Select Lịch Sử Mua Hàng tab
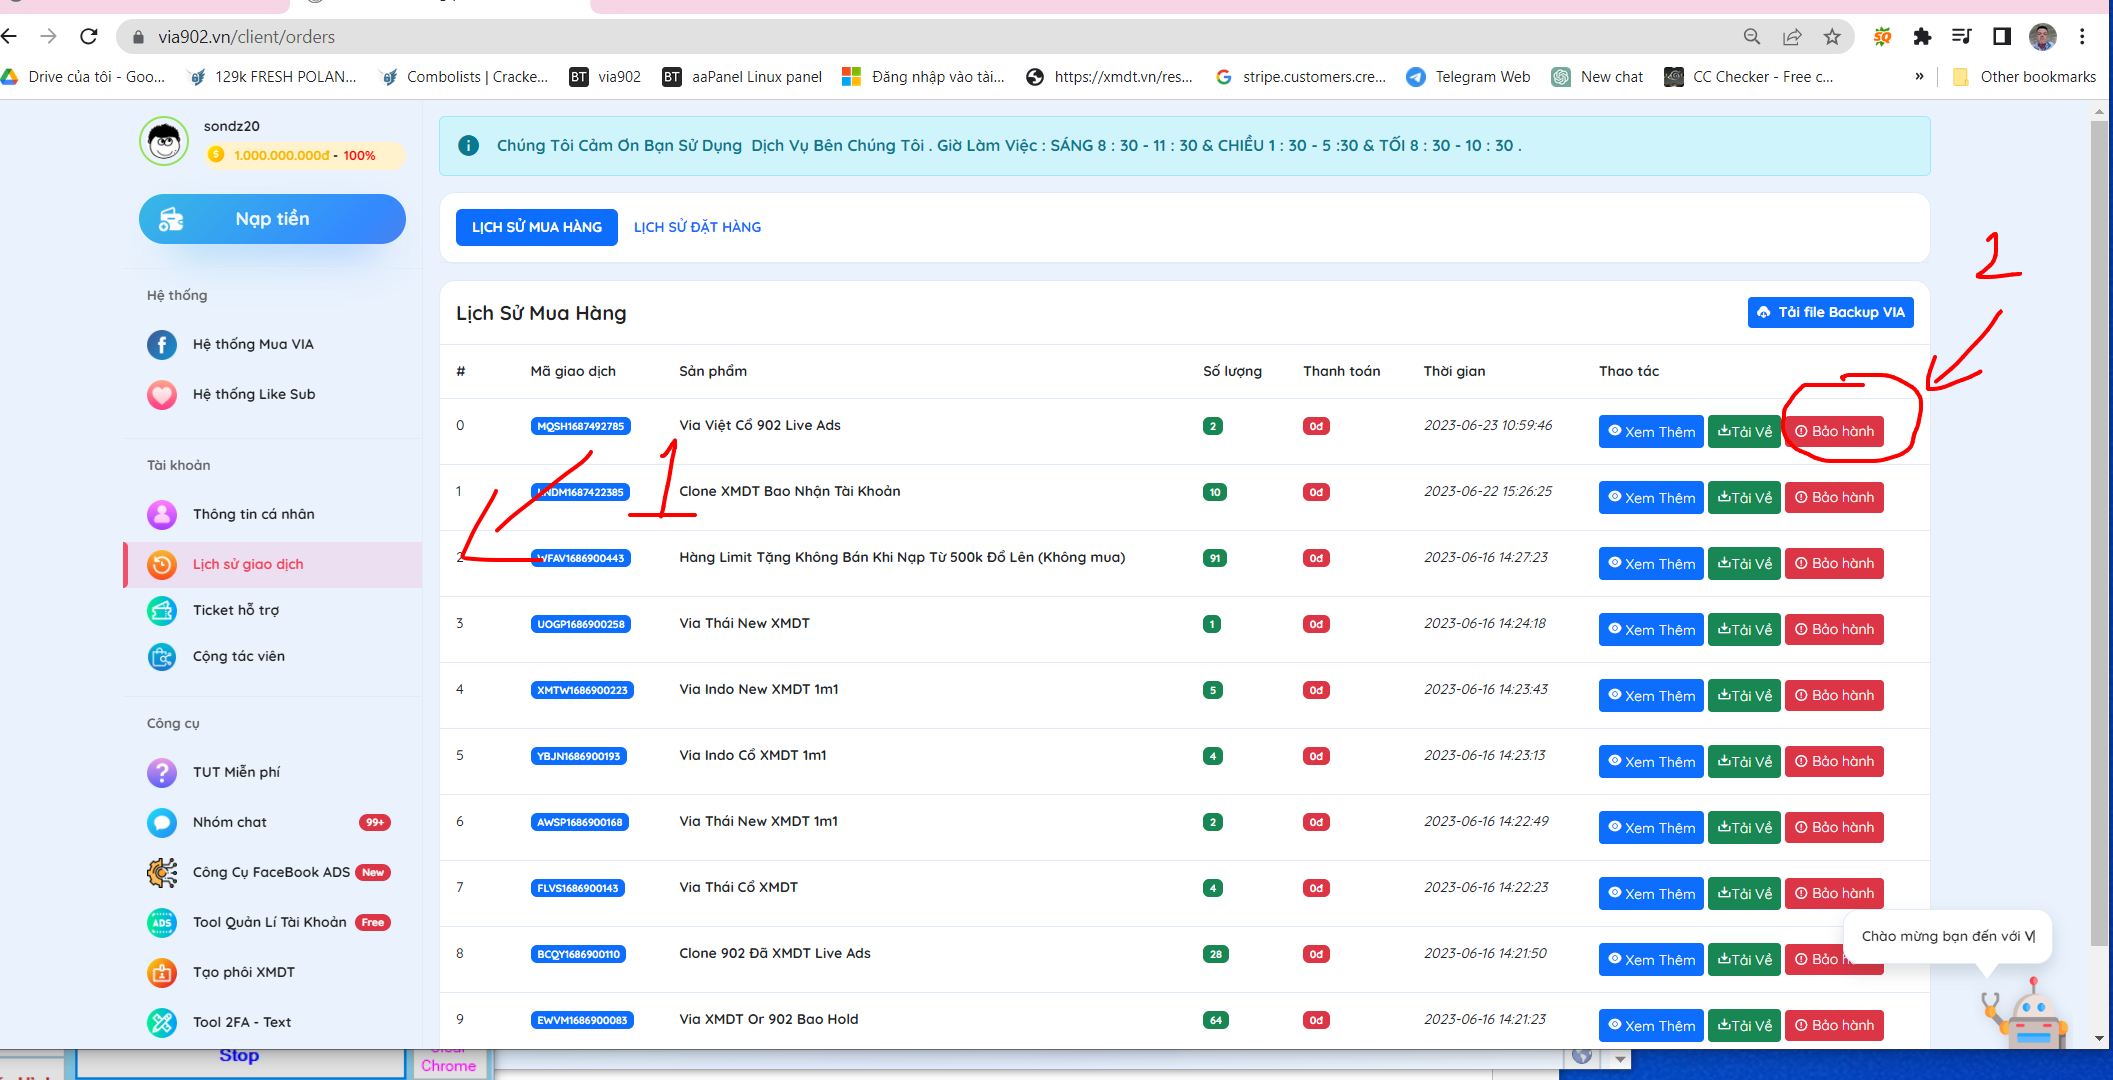Screen dimensions: 2113x1080 click(537, 227)
